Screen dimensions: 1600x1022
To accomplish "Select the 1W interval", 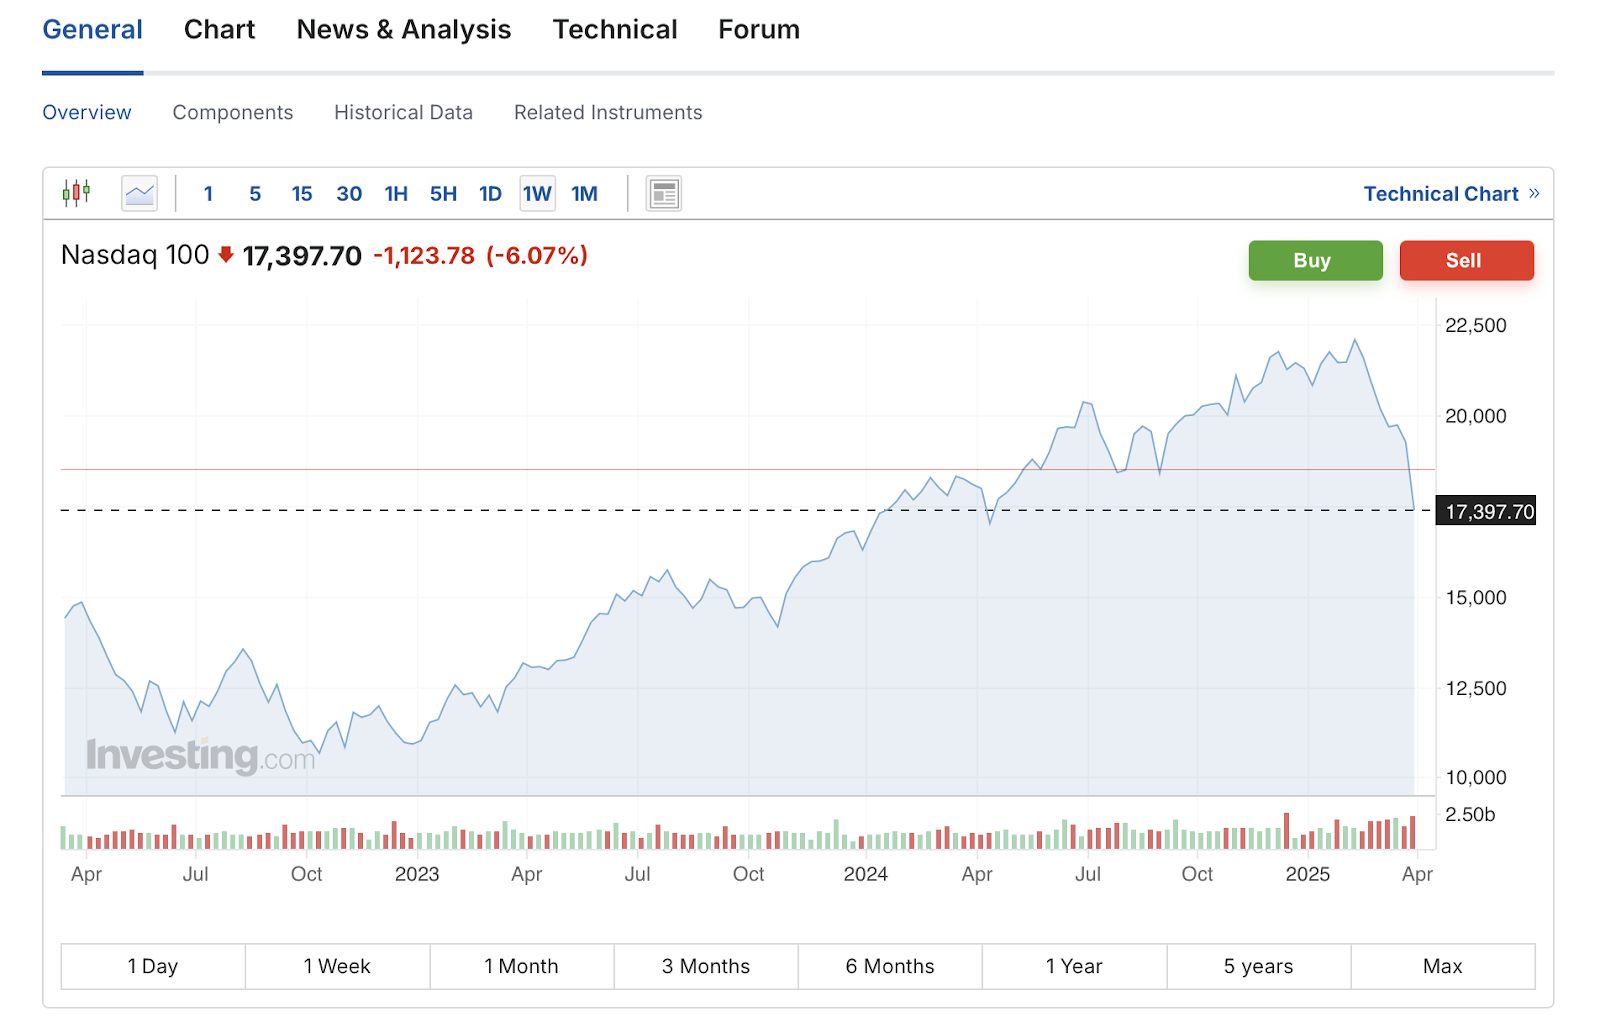I will tap(537, 194).
